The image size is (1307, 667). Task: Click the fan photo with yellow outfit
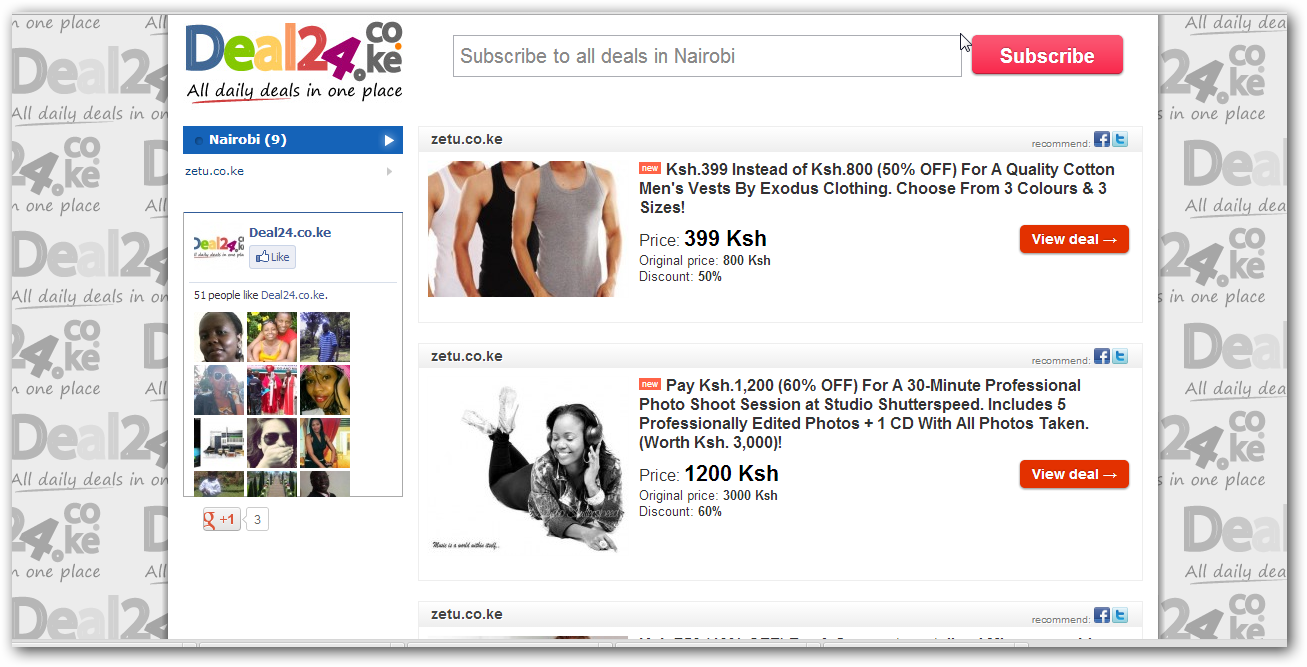tap(272, 337)
